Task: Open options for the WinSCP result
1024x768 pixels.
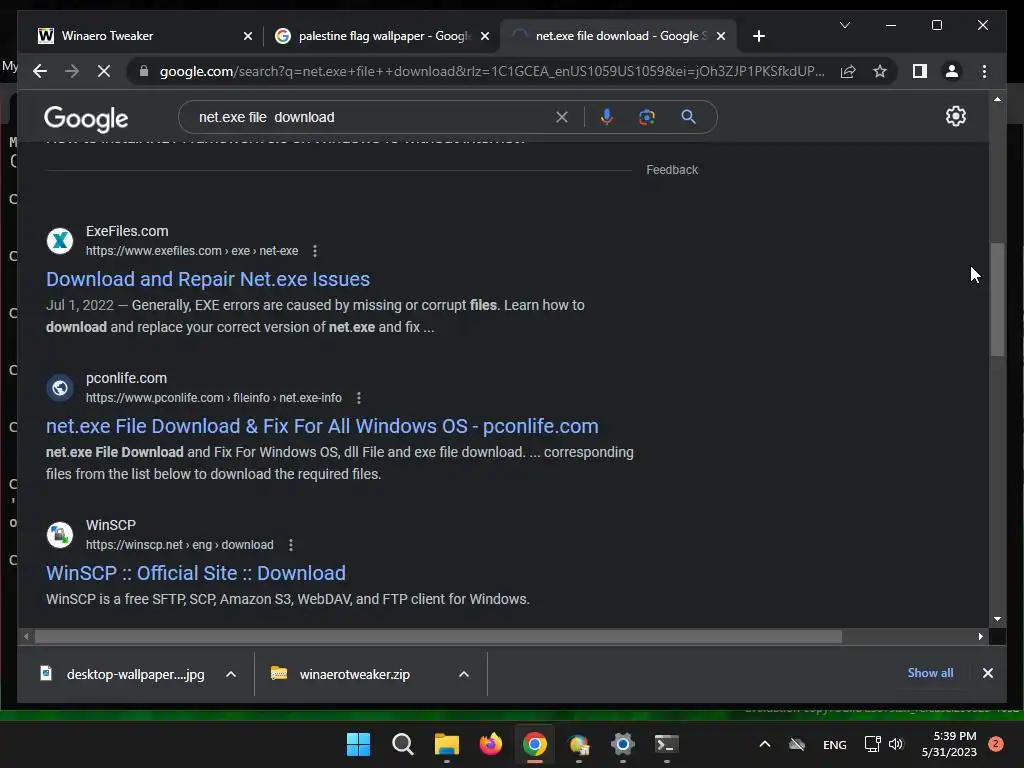Action: 291,545
